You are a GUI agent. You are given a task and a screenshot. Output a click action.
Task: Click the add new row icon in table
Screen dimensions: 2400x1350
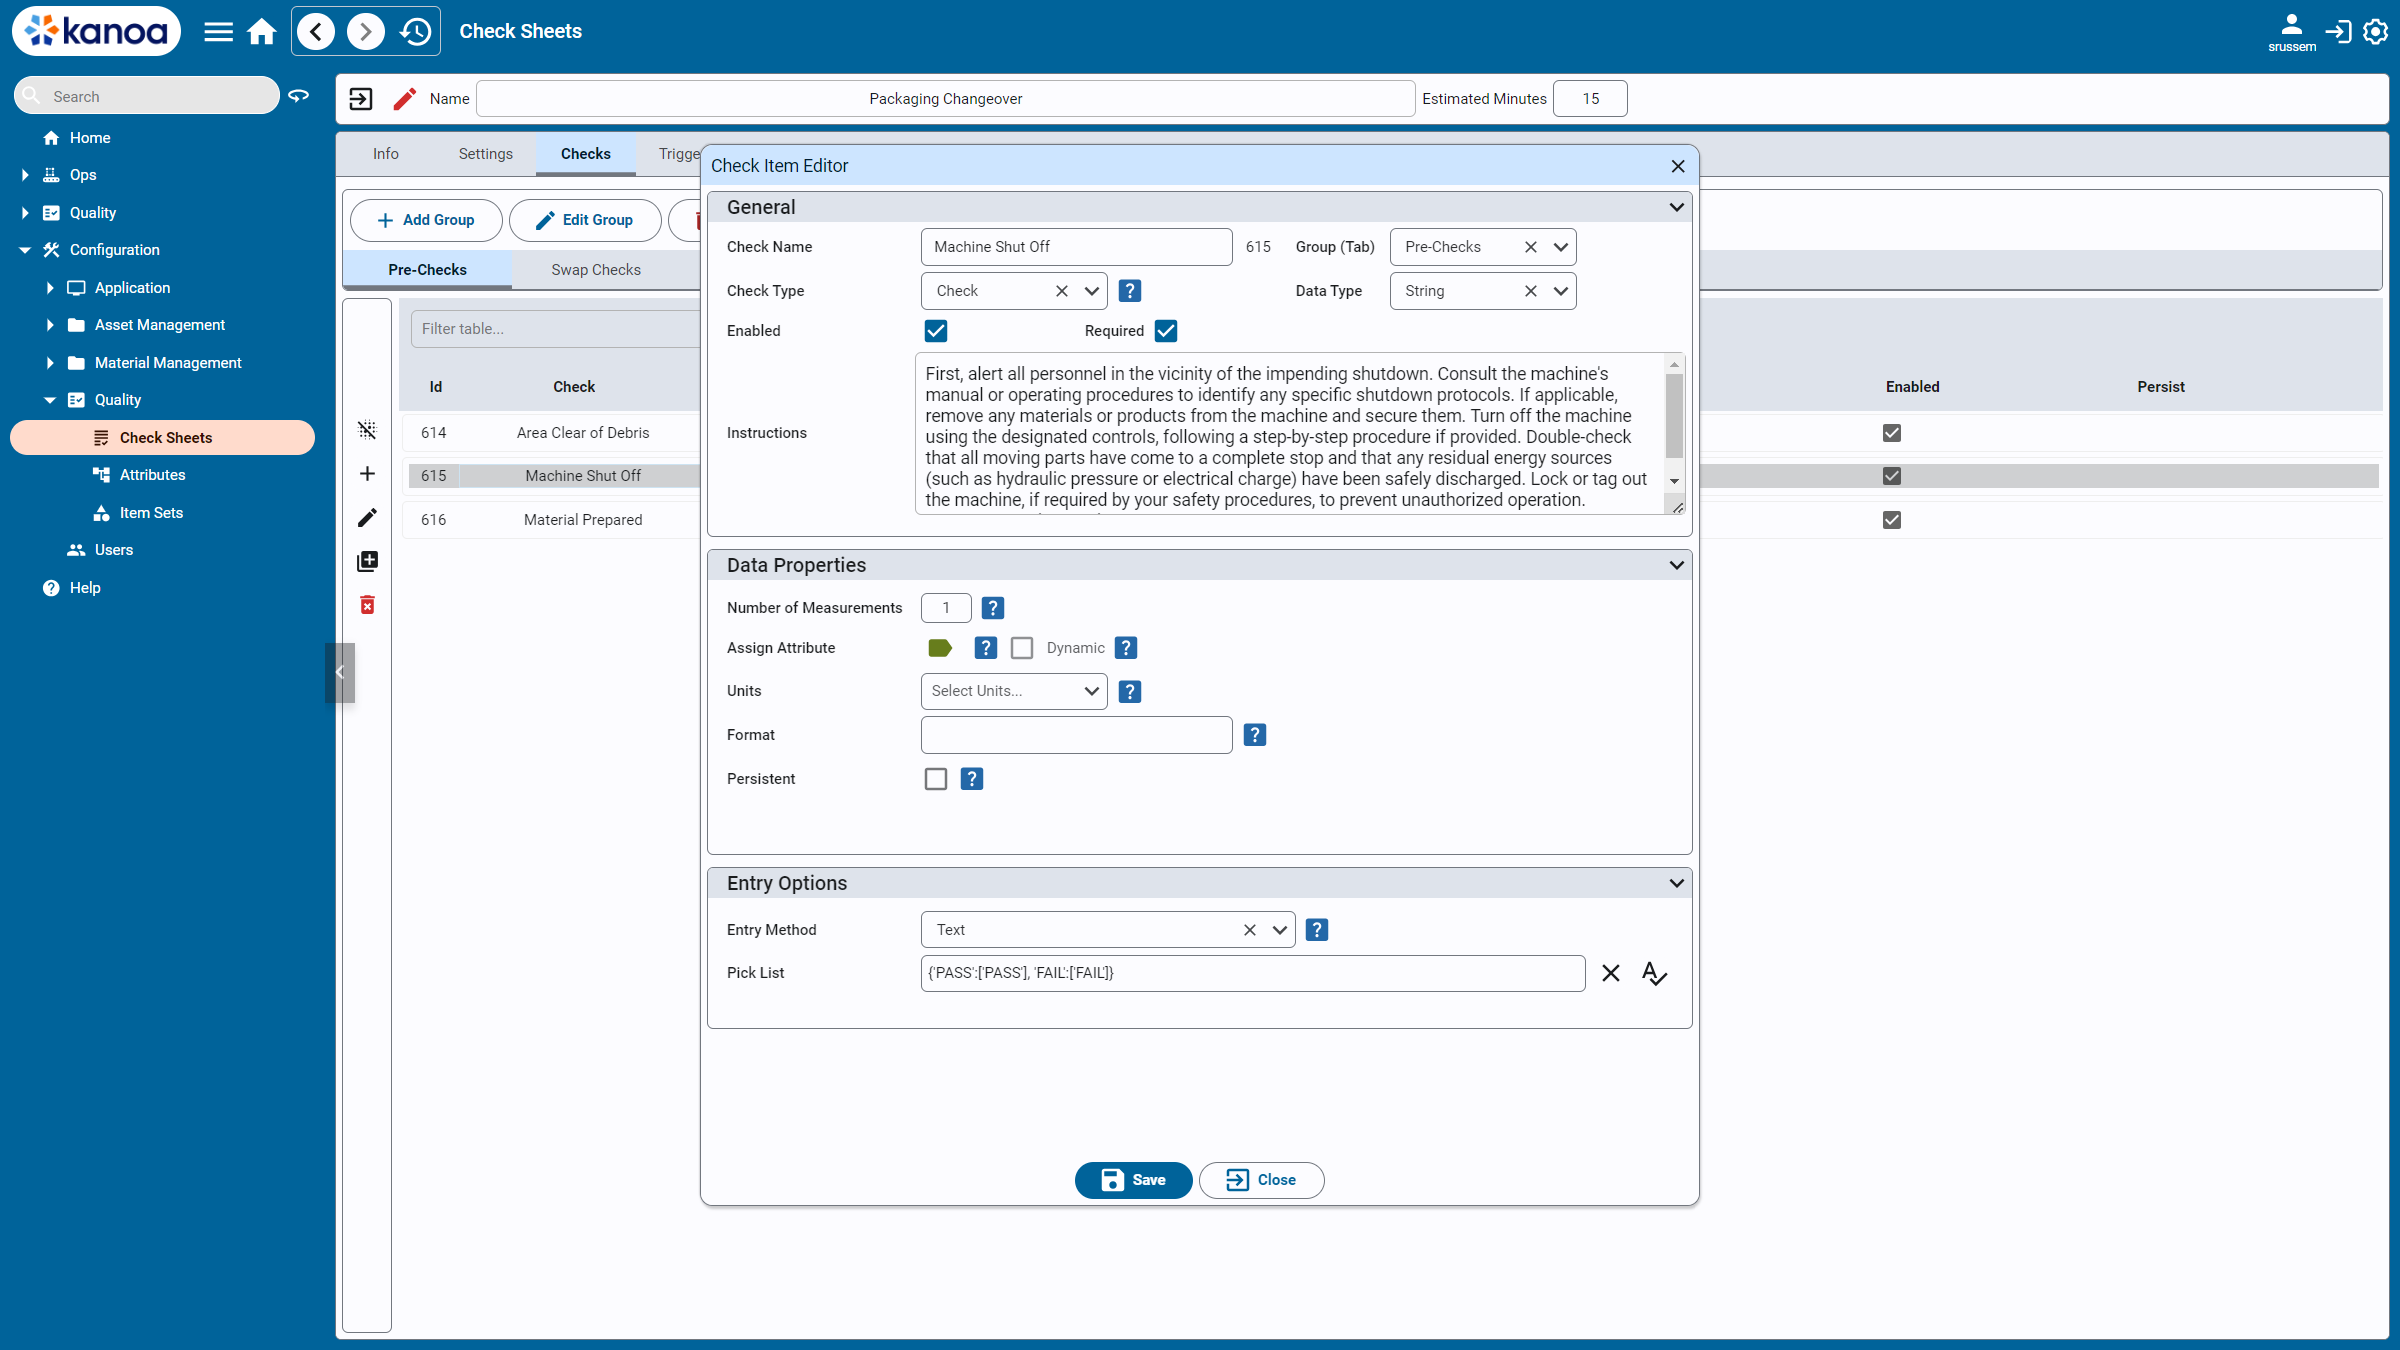point(369,475)
